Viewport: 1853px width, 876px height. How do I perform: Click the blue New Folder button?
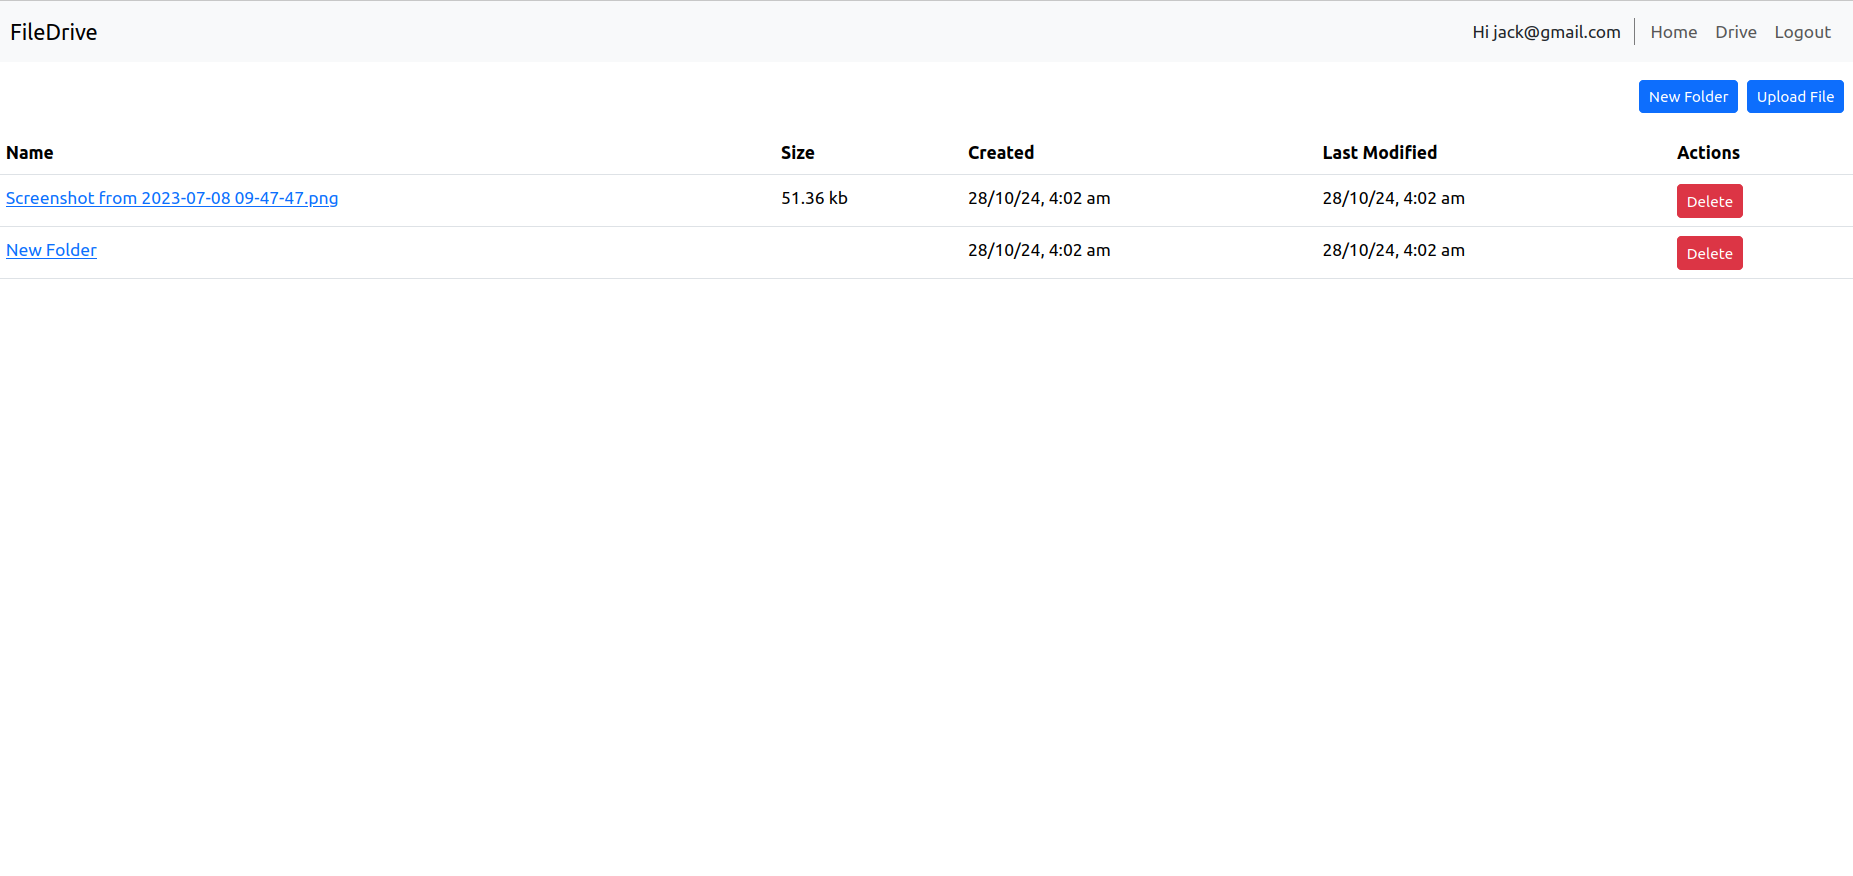click(x=1687, y=97)
